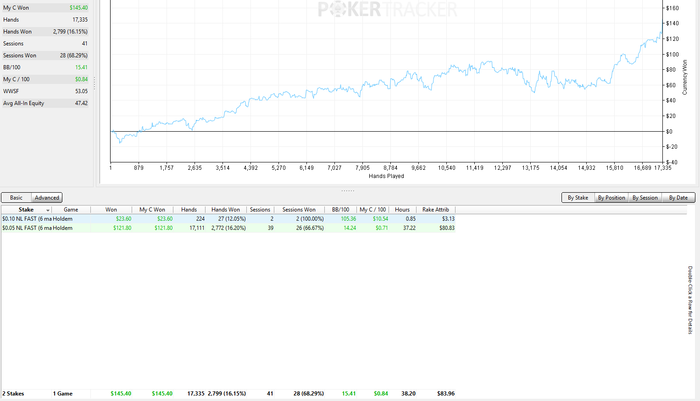Click the $80.83 rake attrib cell
700x401 pixels.
tap(446, 228)
